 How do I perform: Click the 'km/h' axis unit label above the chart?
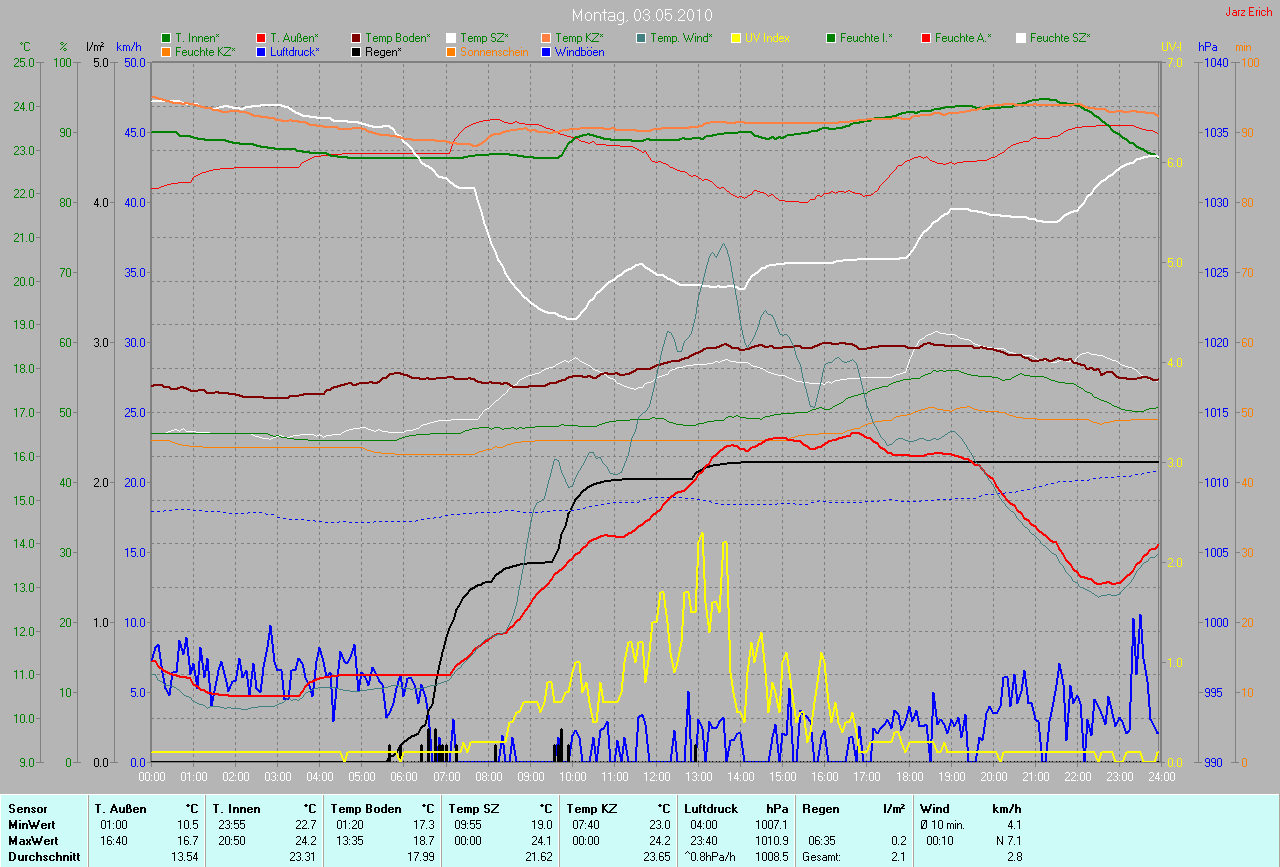click(129, 47)
